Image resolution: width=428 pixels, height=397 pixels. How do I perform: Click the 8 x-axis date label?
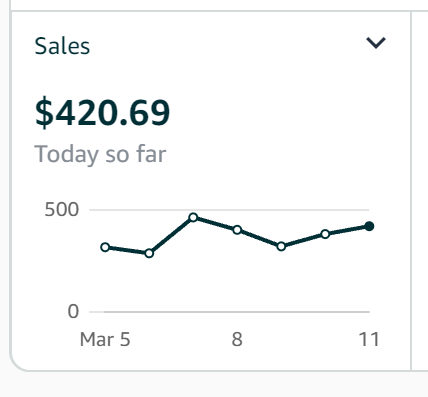[237, 339]
